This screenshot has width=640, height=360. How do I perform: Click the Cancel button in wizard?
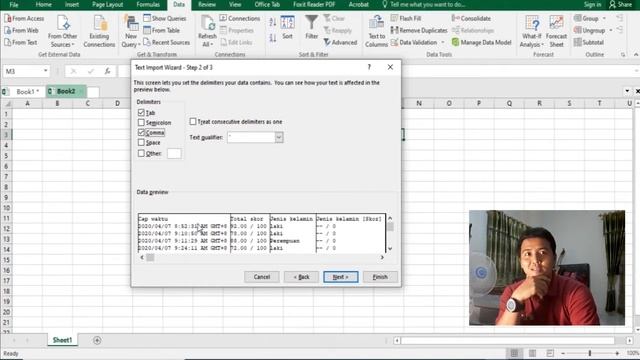pyautogui.click(x=262, y=277)
